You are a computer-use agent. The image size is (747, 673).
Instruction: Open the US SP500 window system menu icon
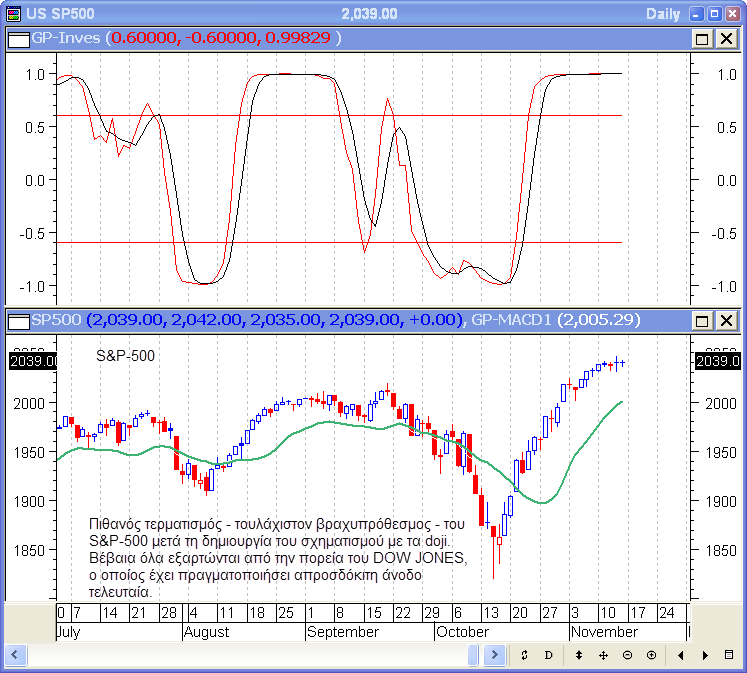13,14
